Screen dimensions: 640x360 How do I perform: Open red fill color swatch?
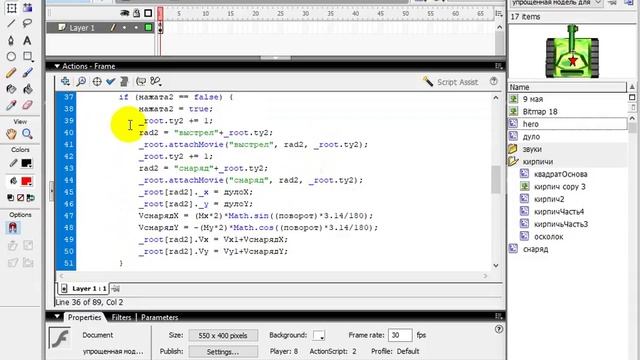pyautogui.click(x=27, y=181)
